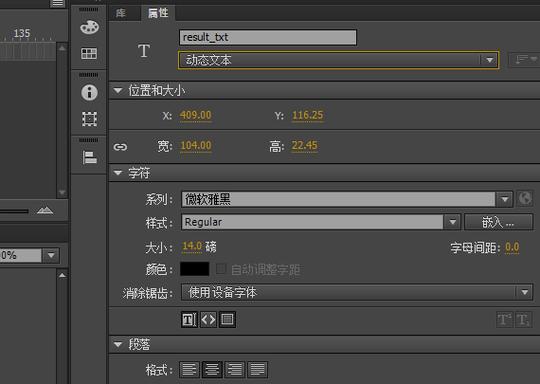Click timeline scrollbar down arrow
Viewport: 540px width, 384px height.
point(62,192)
